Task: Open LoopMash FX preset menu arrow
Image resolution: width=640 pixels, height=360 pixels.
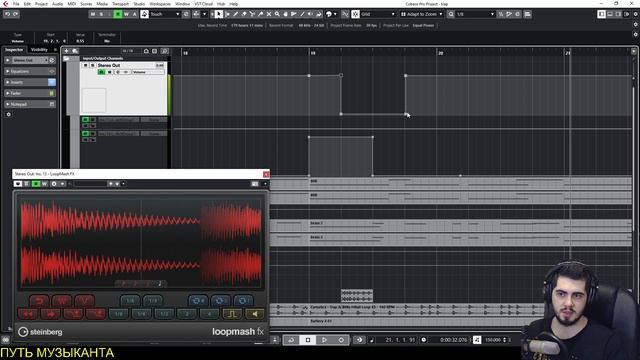Action: click(123, 184)
